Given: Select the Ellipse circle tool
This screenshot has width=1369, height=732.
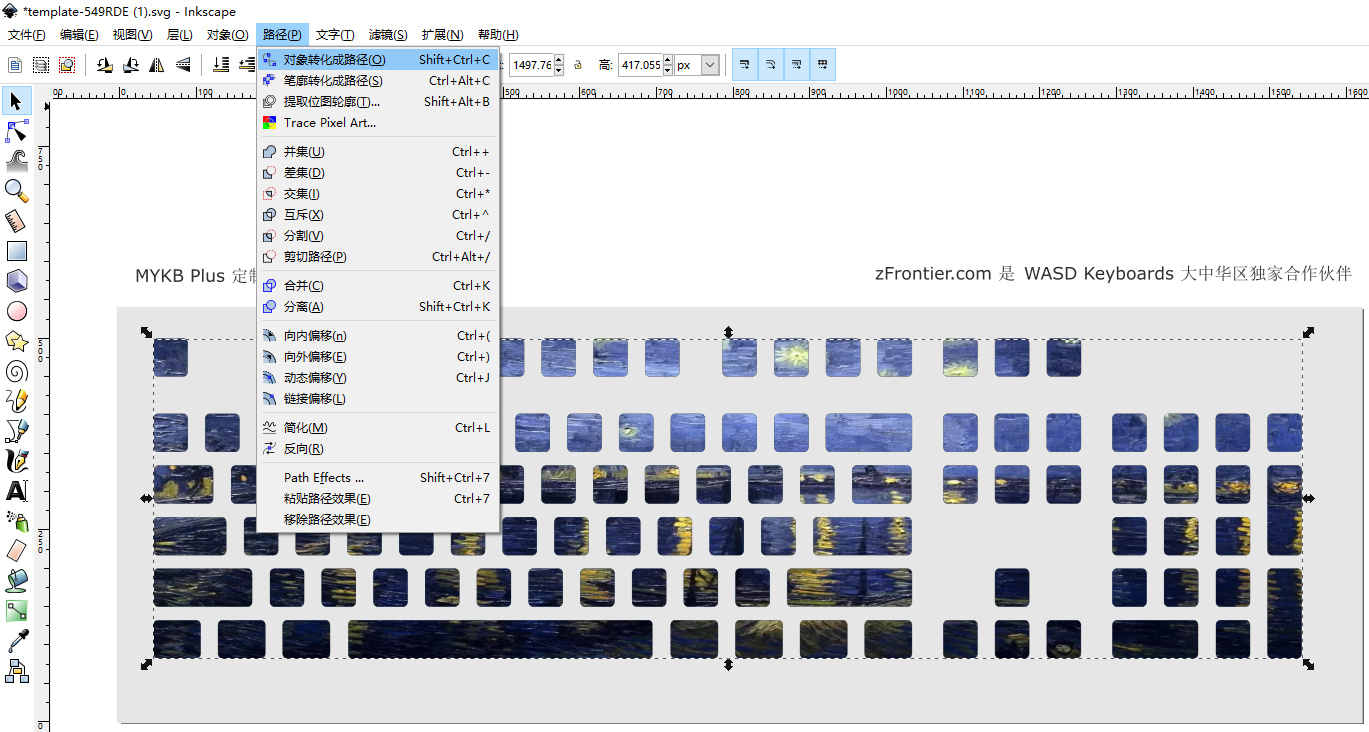Looking at the screenshot, I should (16, 311).
